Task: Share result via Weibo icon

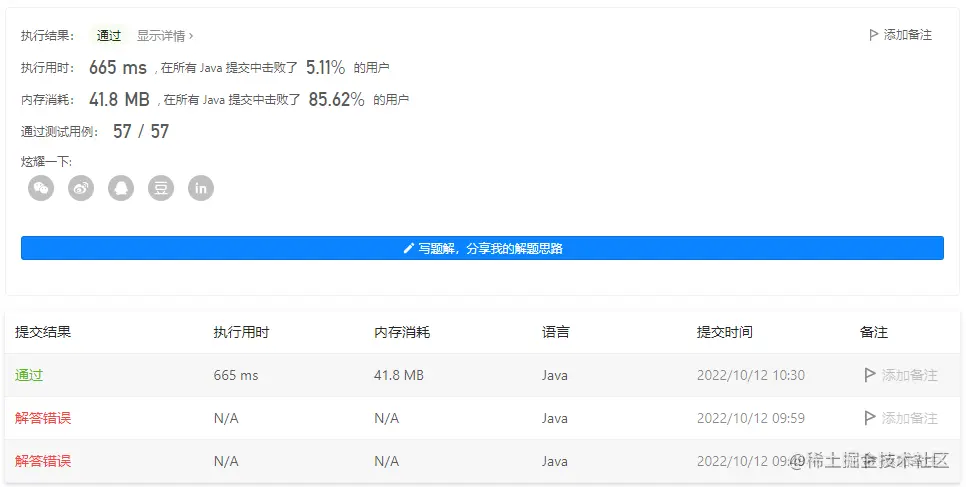Action: 81,188
